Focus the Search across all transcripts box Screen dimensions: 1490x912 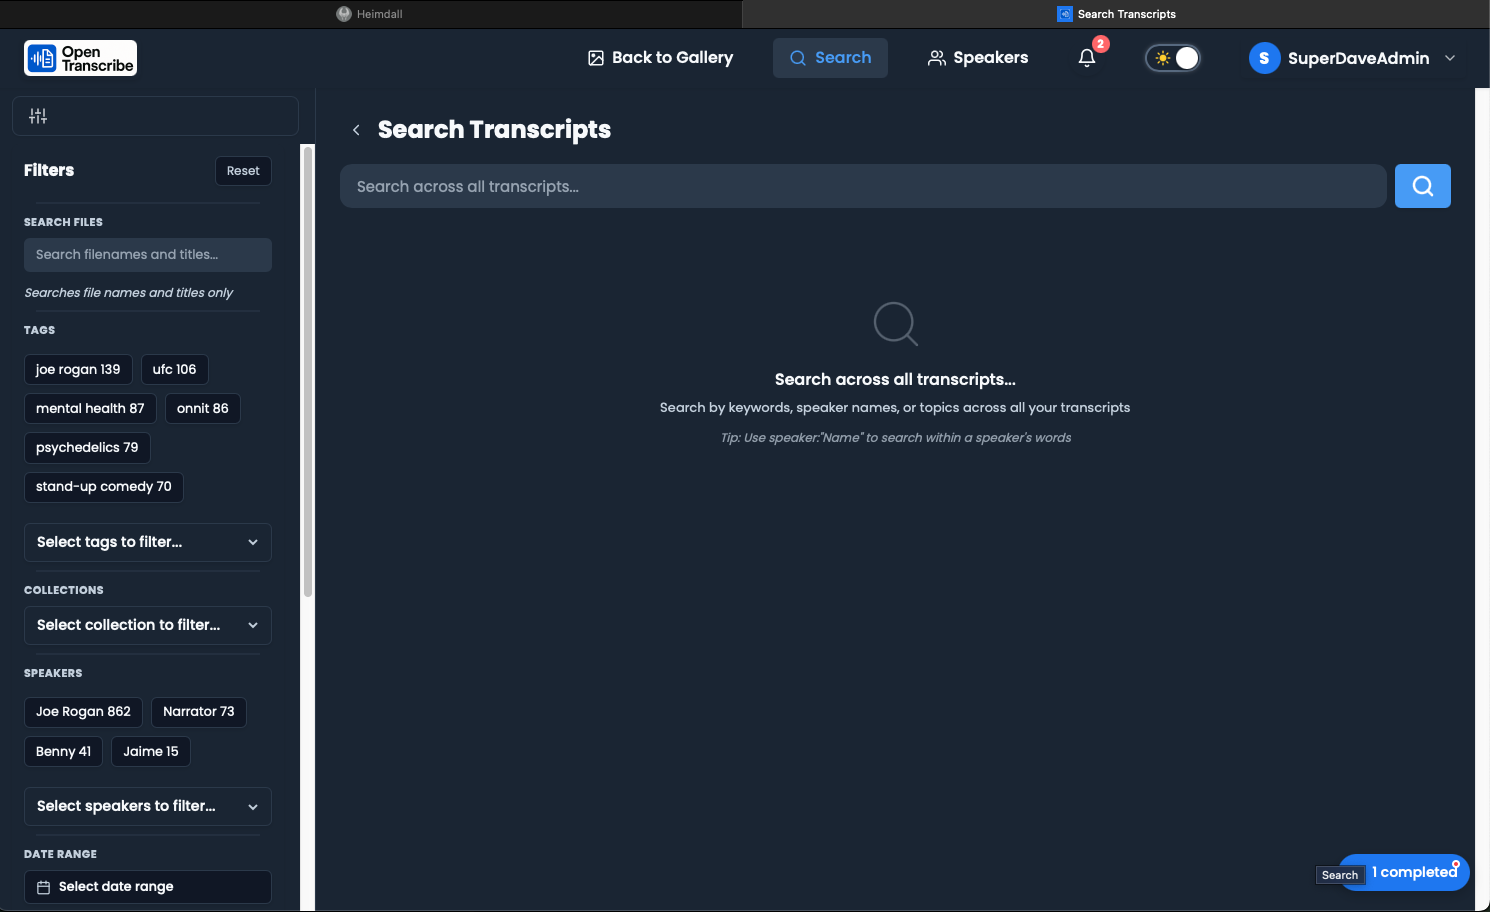click(x=863, y=186)
